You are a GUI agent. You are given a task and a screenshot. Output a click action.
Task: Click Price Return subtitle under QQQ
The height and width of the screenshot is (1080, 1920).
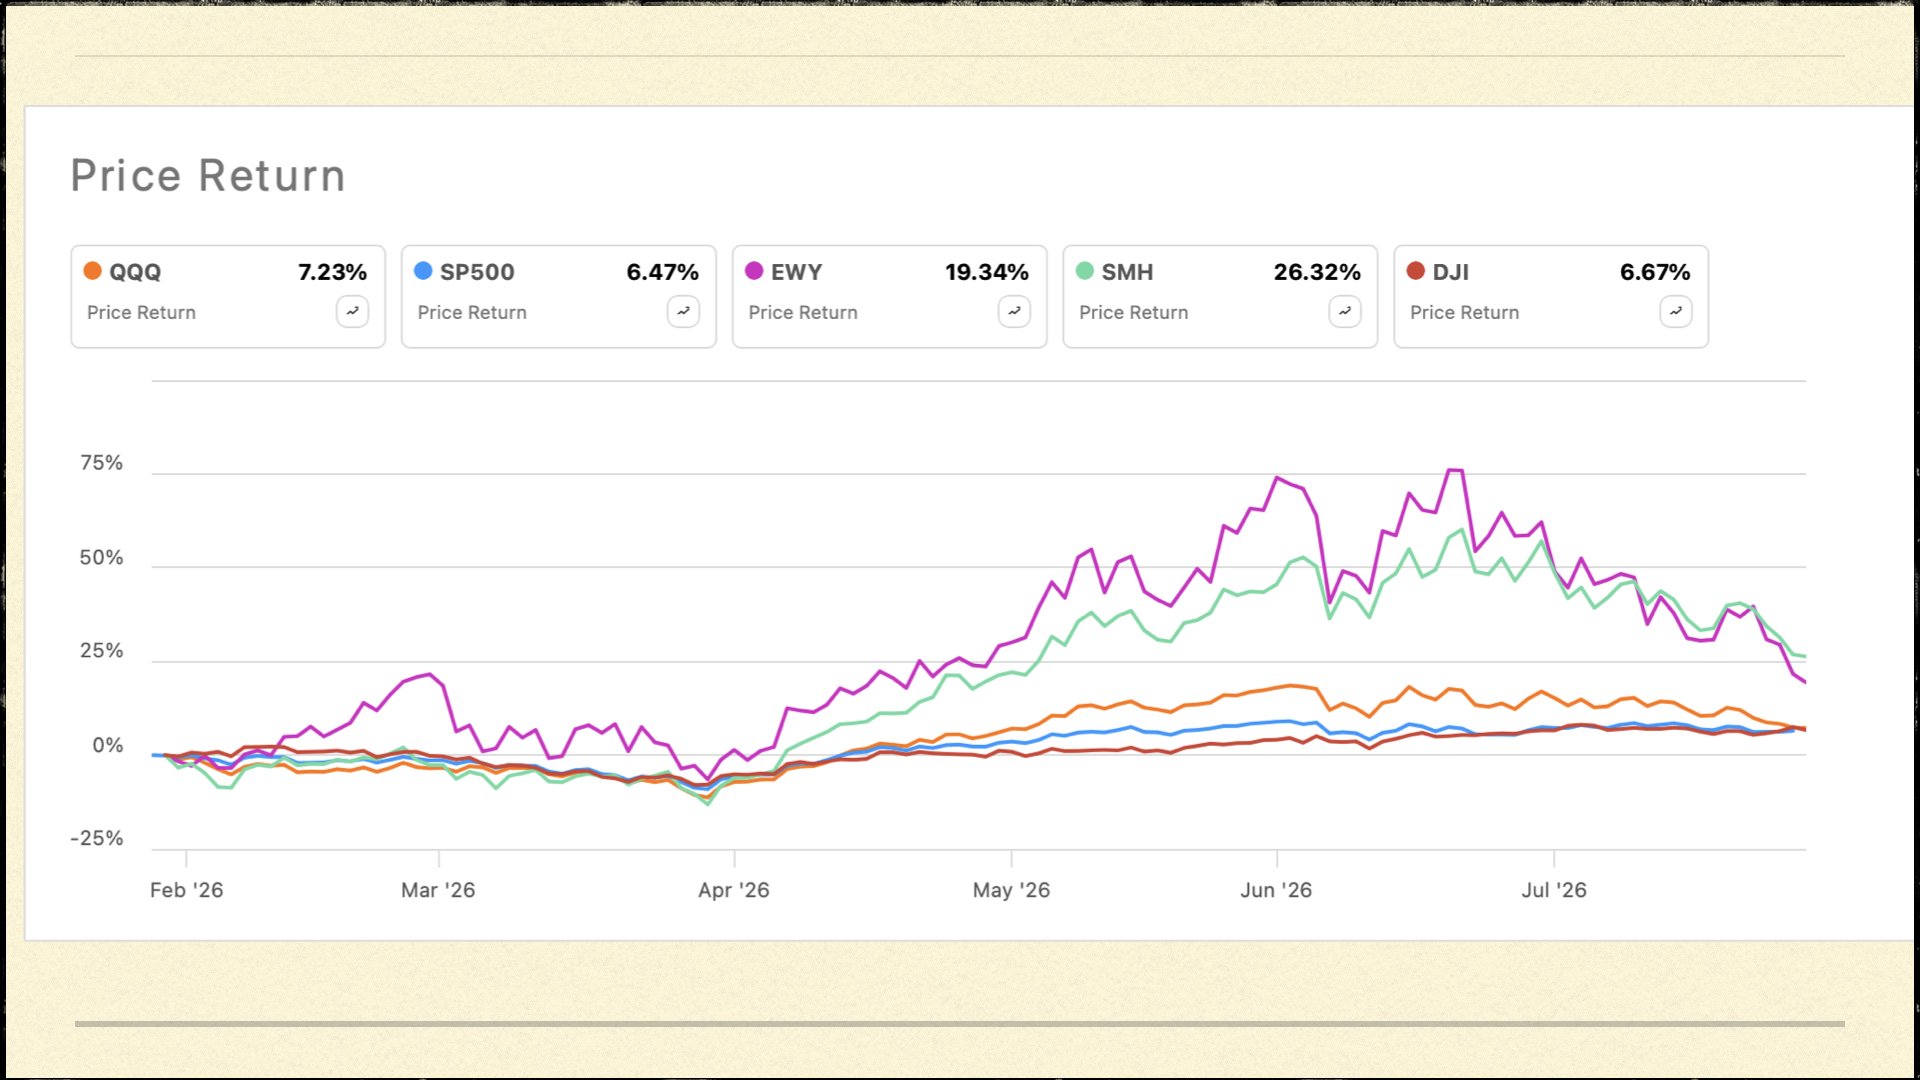tap(141, 313)
